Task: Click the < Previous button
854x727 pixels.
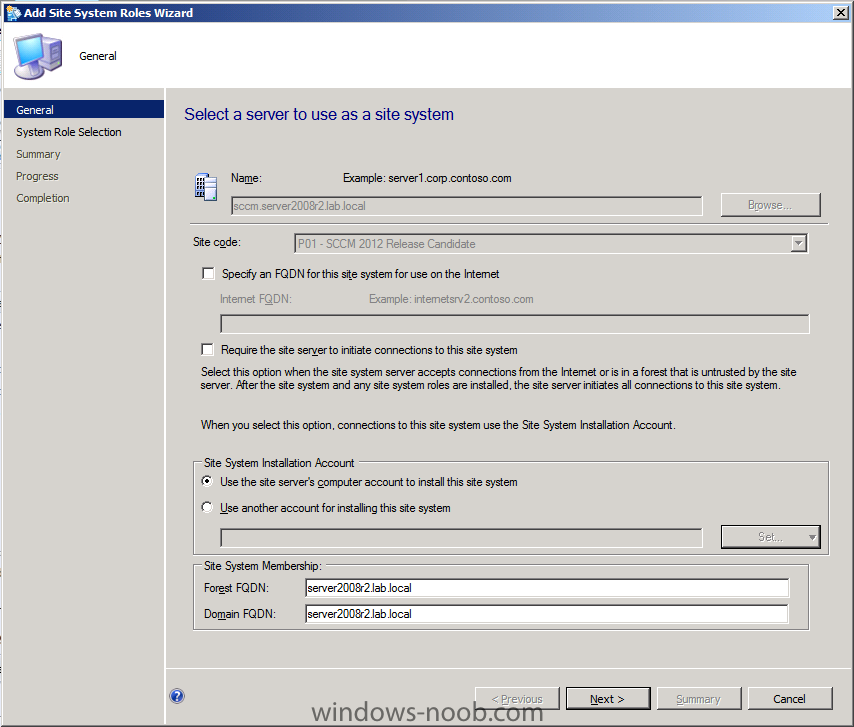Action: pos(517,699)
